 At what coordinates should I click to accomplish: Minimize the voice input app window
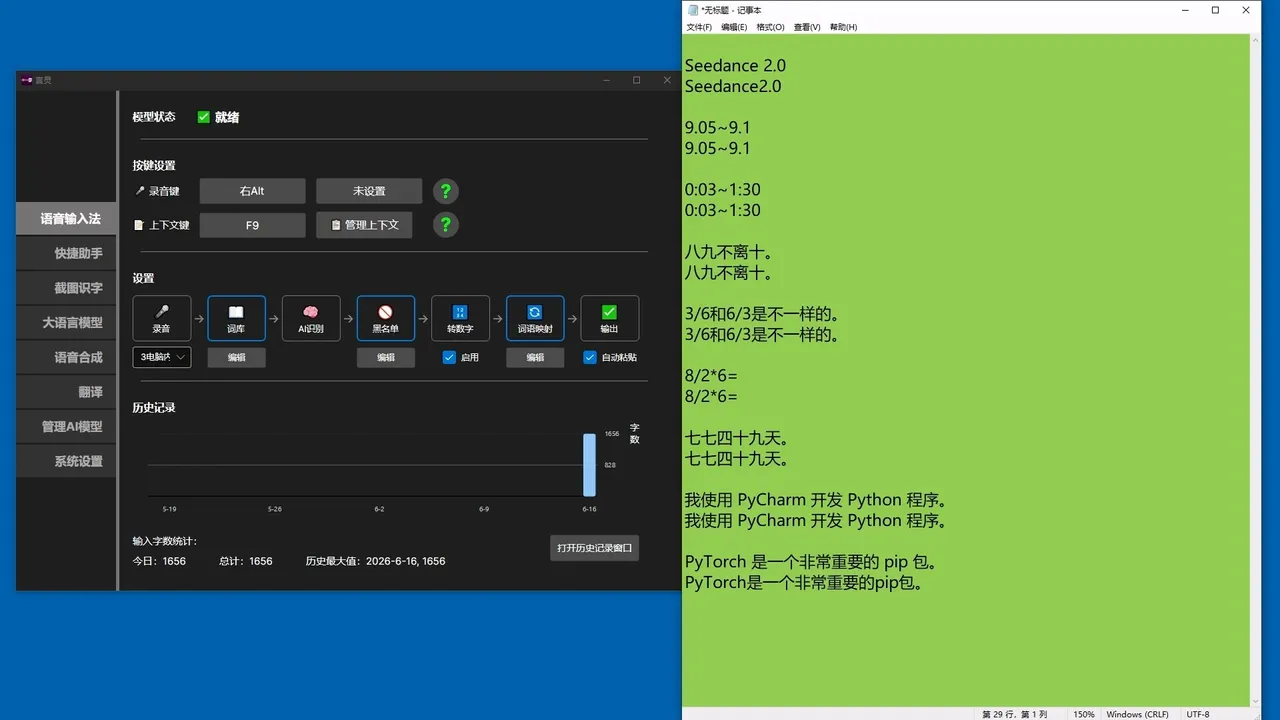605,80
